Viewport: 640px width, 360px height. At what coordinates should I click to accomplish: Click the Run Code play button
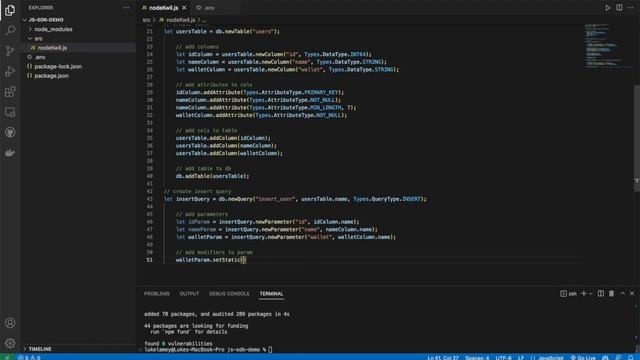pyautogui.click(x=608, y=8)
